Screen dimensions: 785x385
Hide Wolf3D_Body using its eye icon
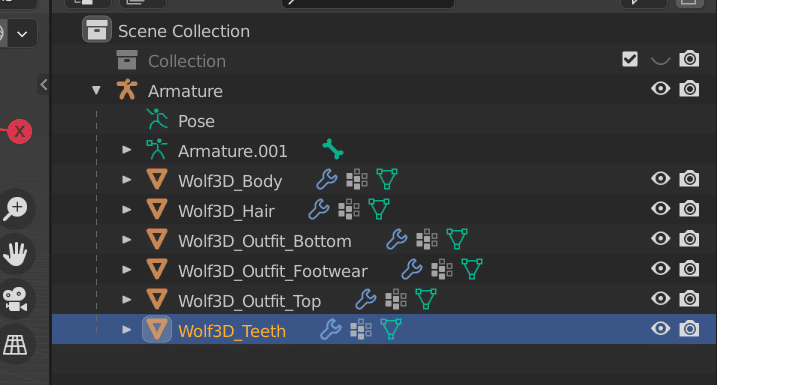(660, 179)
